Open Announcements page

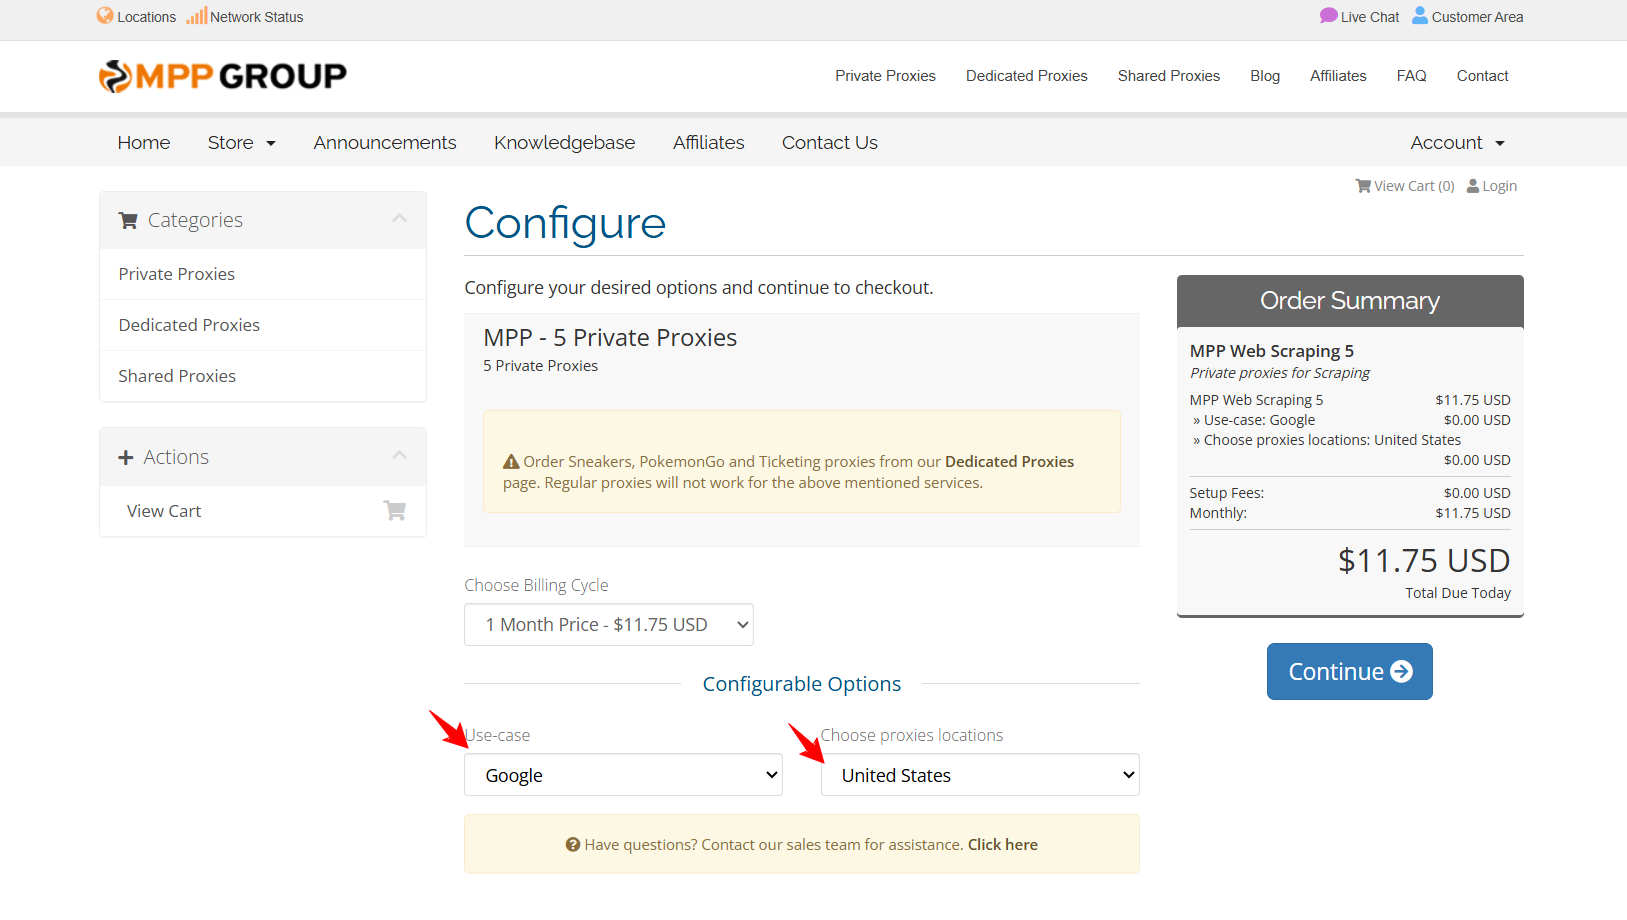385,143
